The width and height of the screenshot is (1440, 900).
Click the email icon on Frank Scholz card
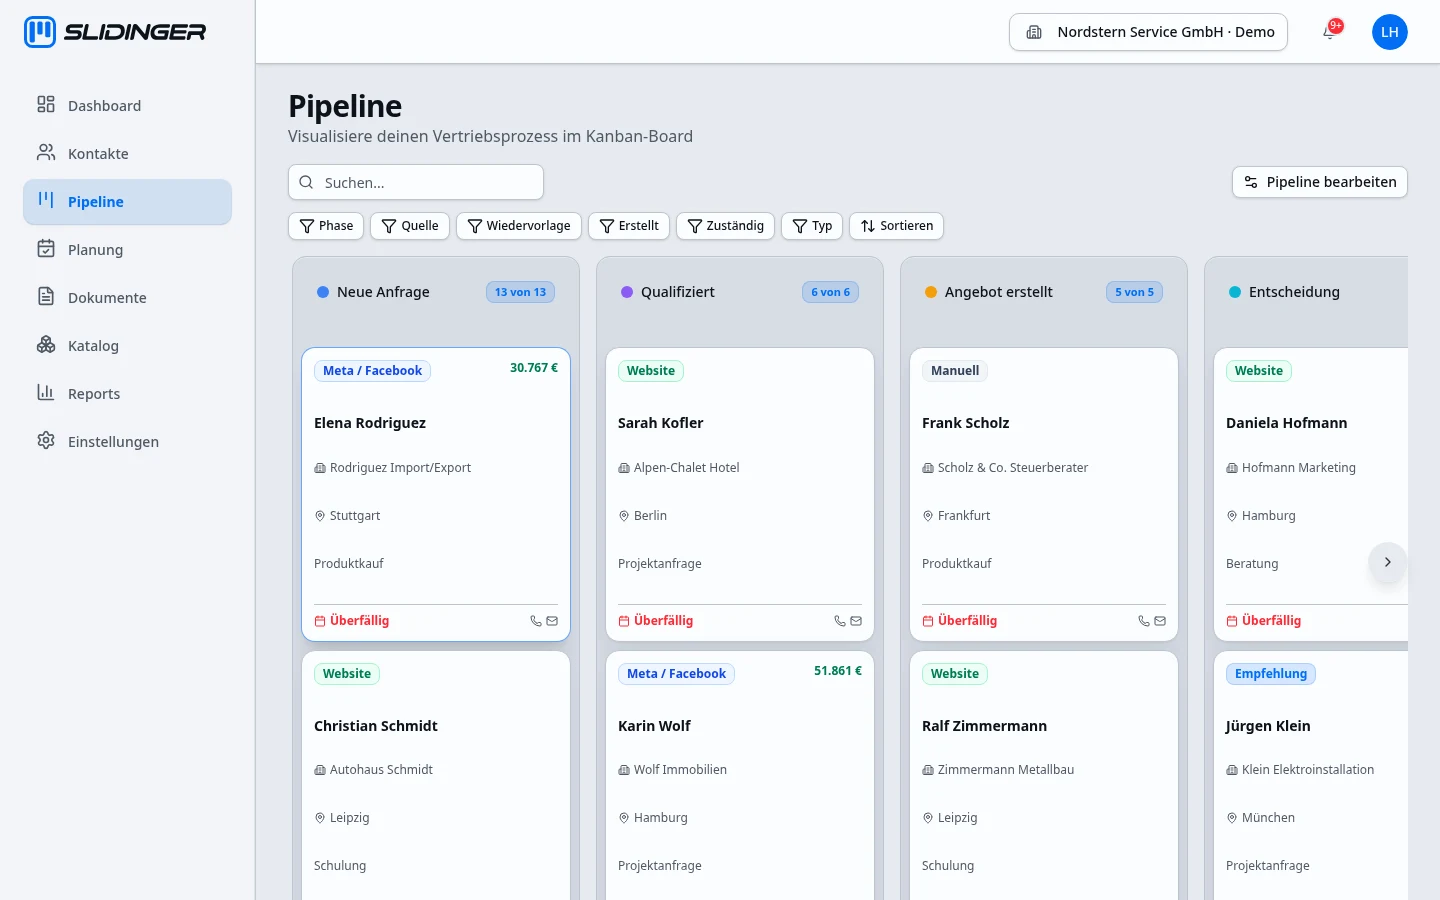coord(1160,621)
